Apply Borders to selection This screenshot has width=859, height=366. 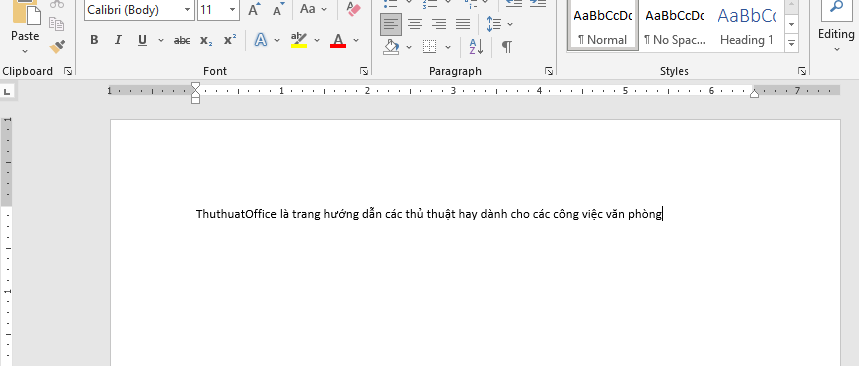[430, 47]
